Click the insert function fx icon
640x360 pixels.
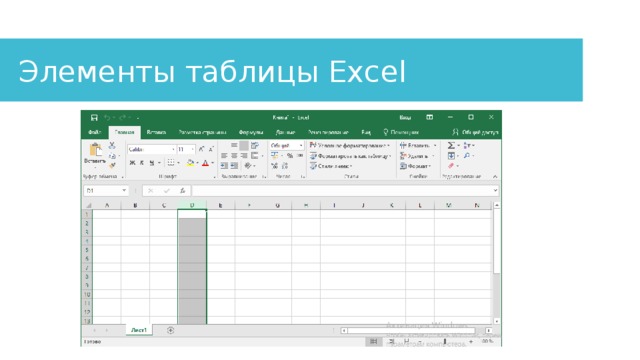click(x=182, y=191)
